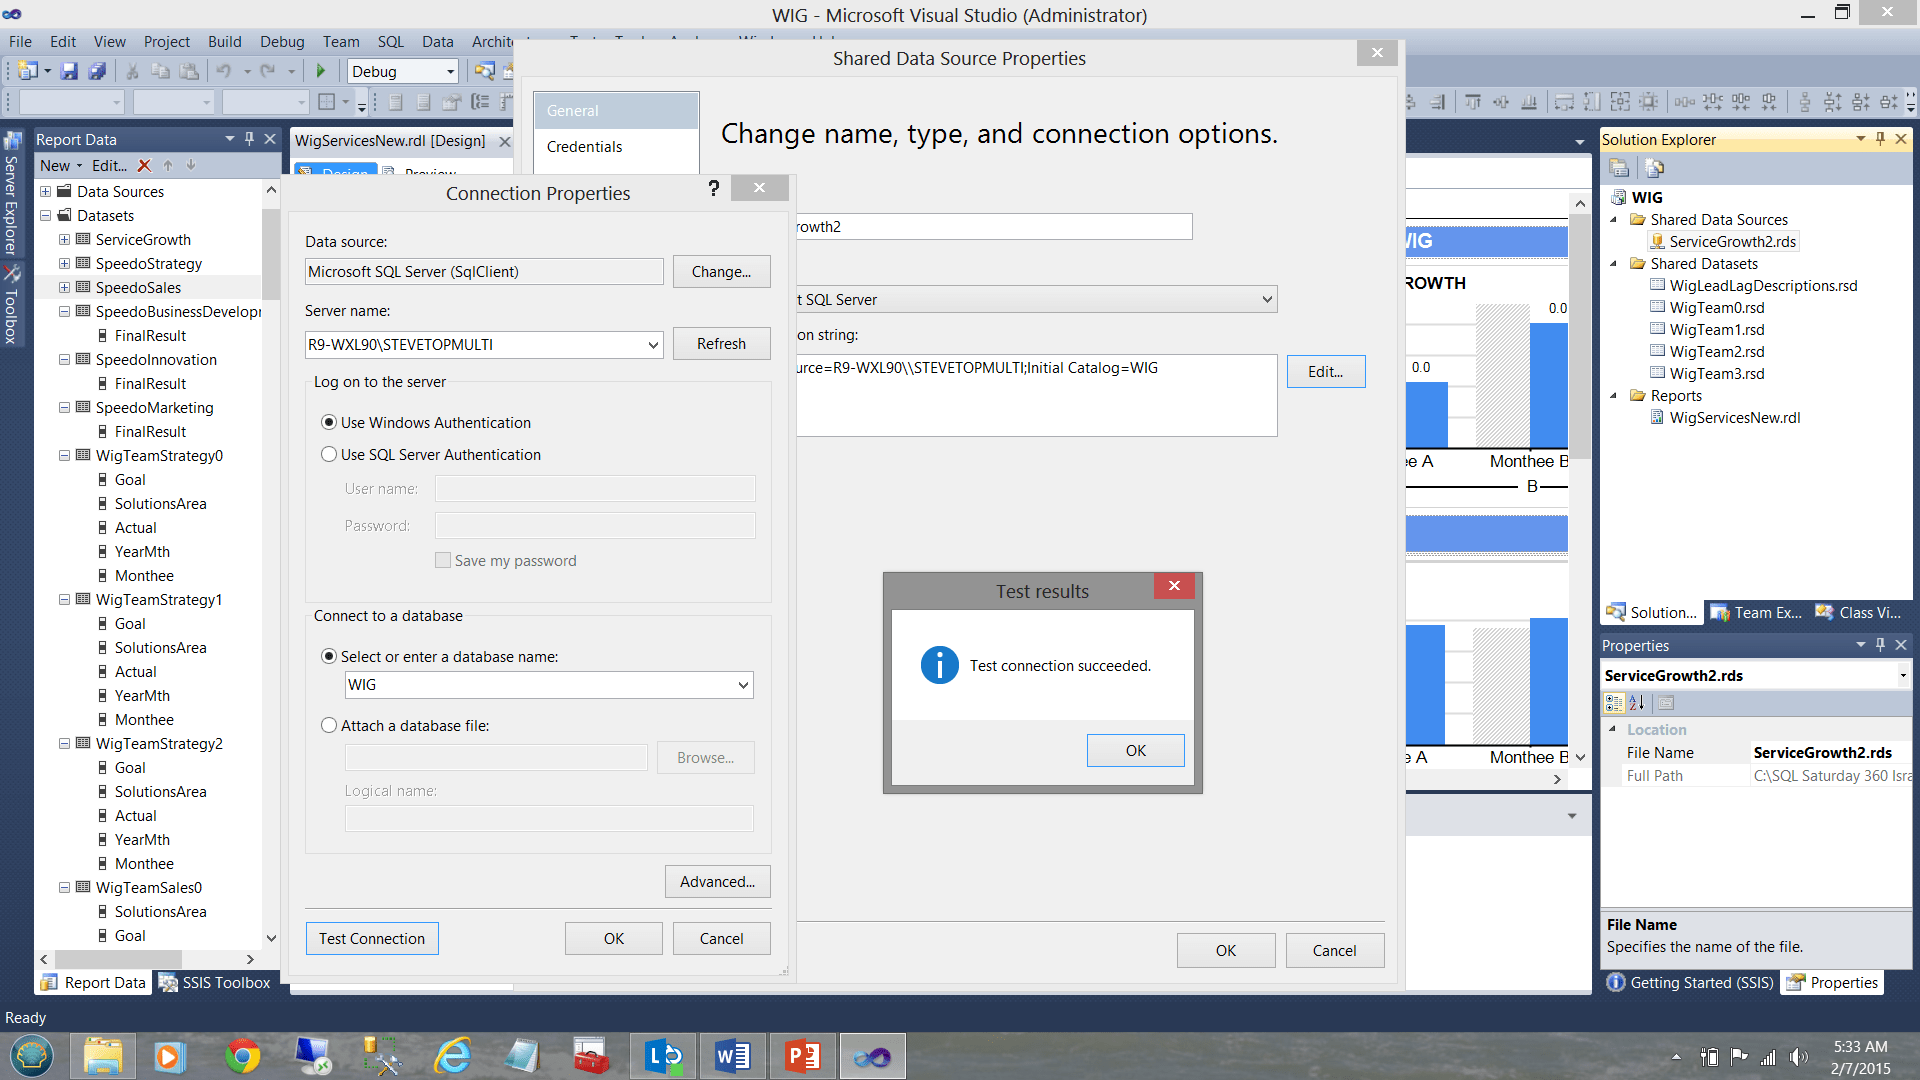Select Use SQL Server Authentication

pyautogui.click(x=329, y=454)
